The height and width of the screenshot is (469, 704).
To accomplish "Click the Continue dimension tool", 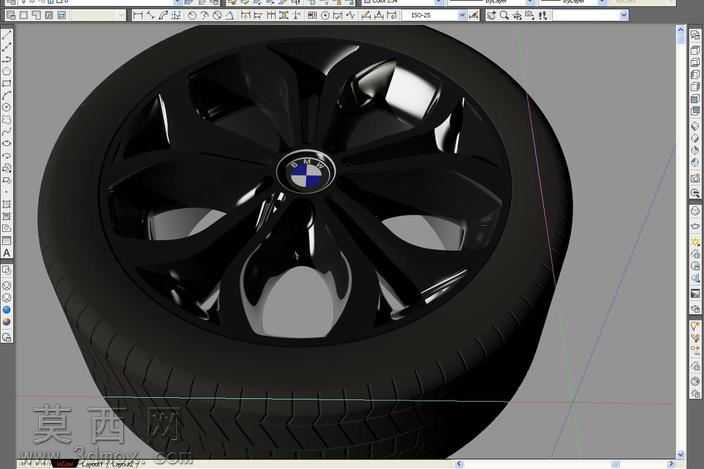I will (271, 15).
